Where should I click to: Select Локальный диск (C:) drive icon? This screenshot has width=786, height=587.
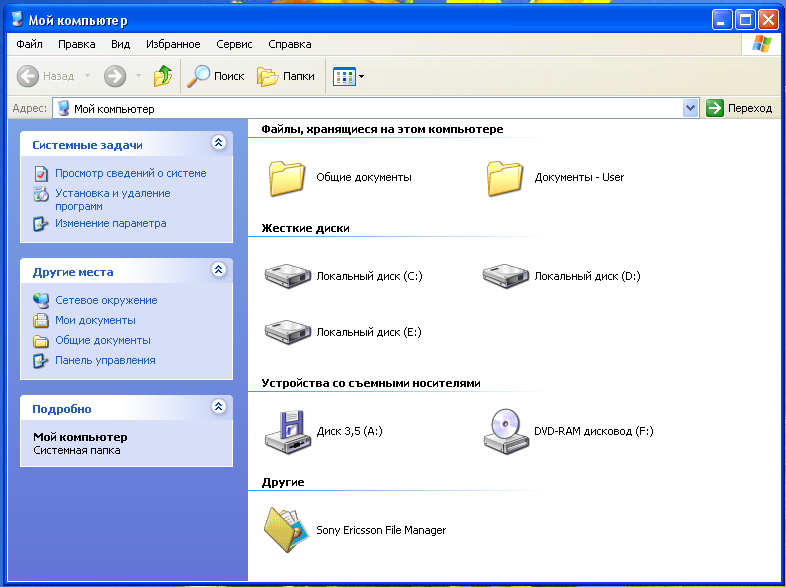[288, 276]
